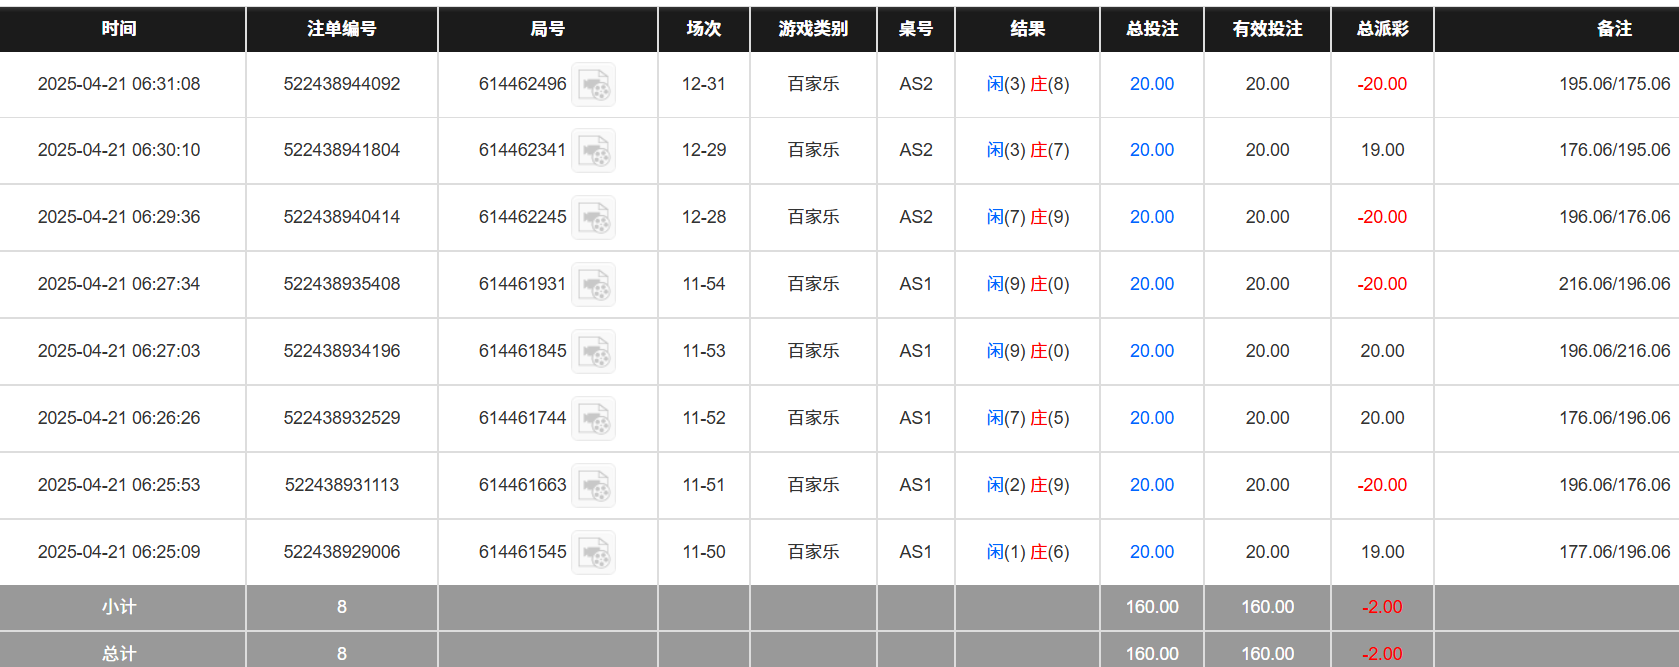Image resolution: width=1679 pixels, height=667 pixels.
Task: View video replay of round 614461845
Action: coord(593,352)
